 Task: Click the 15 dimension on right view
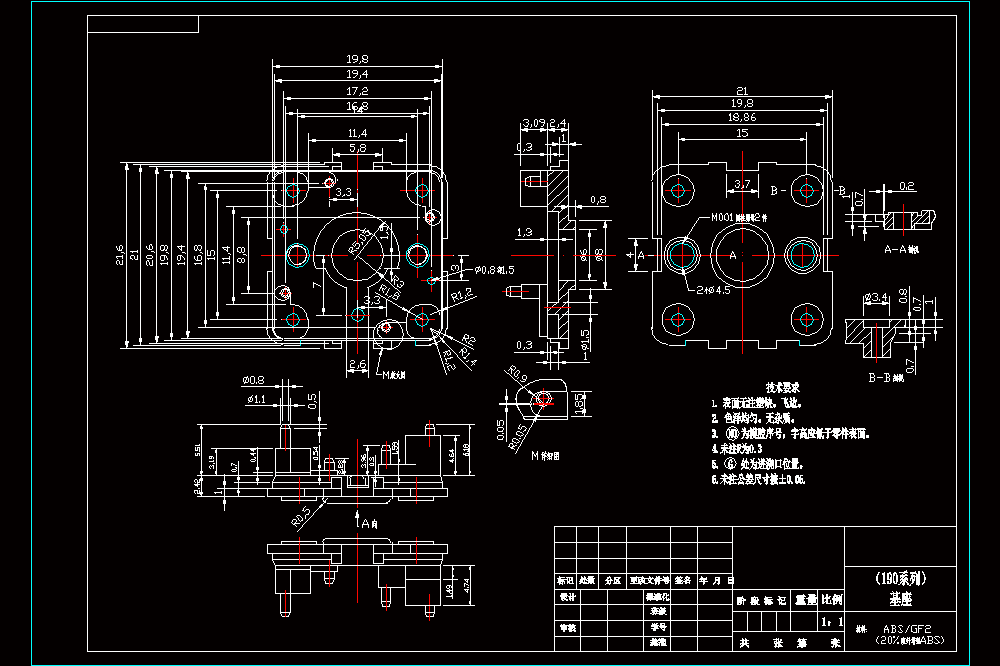[742, 133]
